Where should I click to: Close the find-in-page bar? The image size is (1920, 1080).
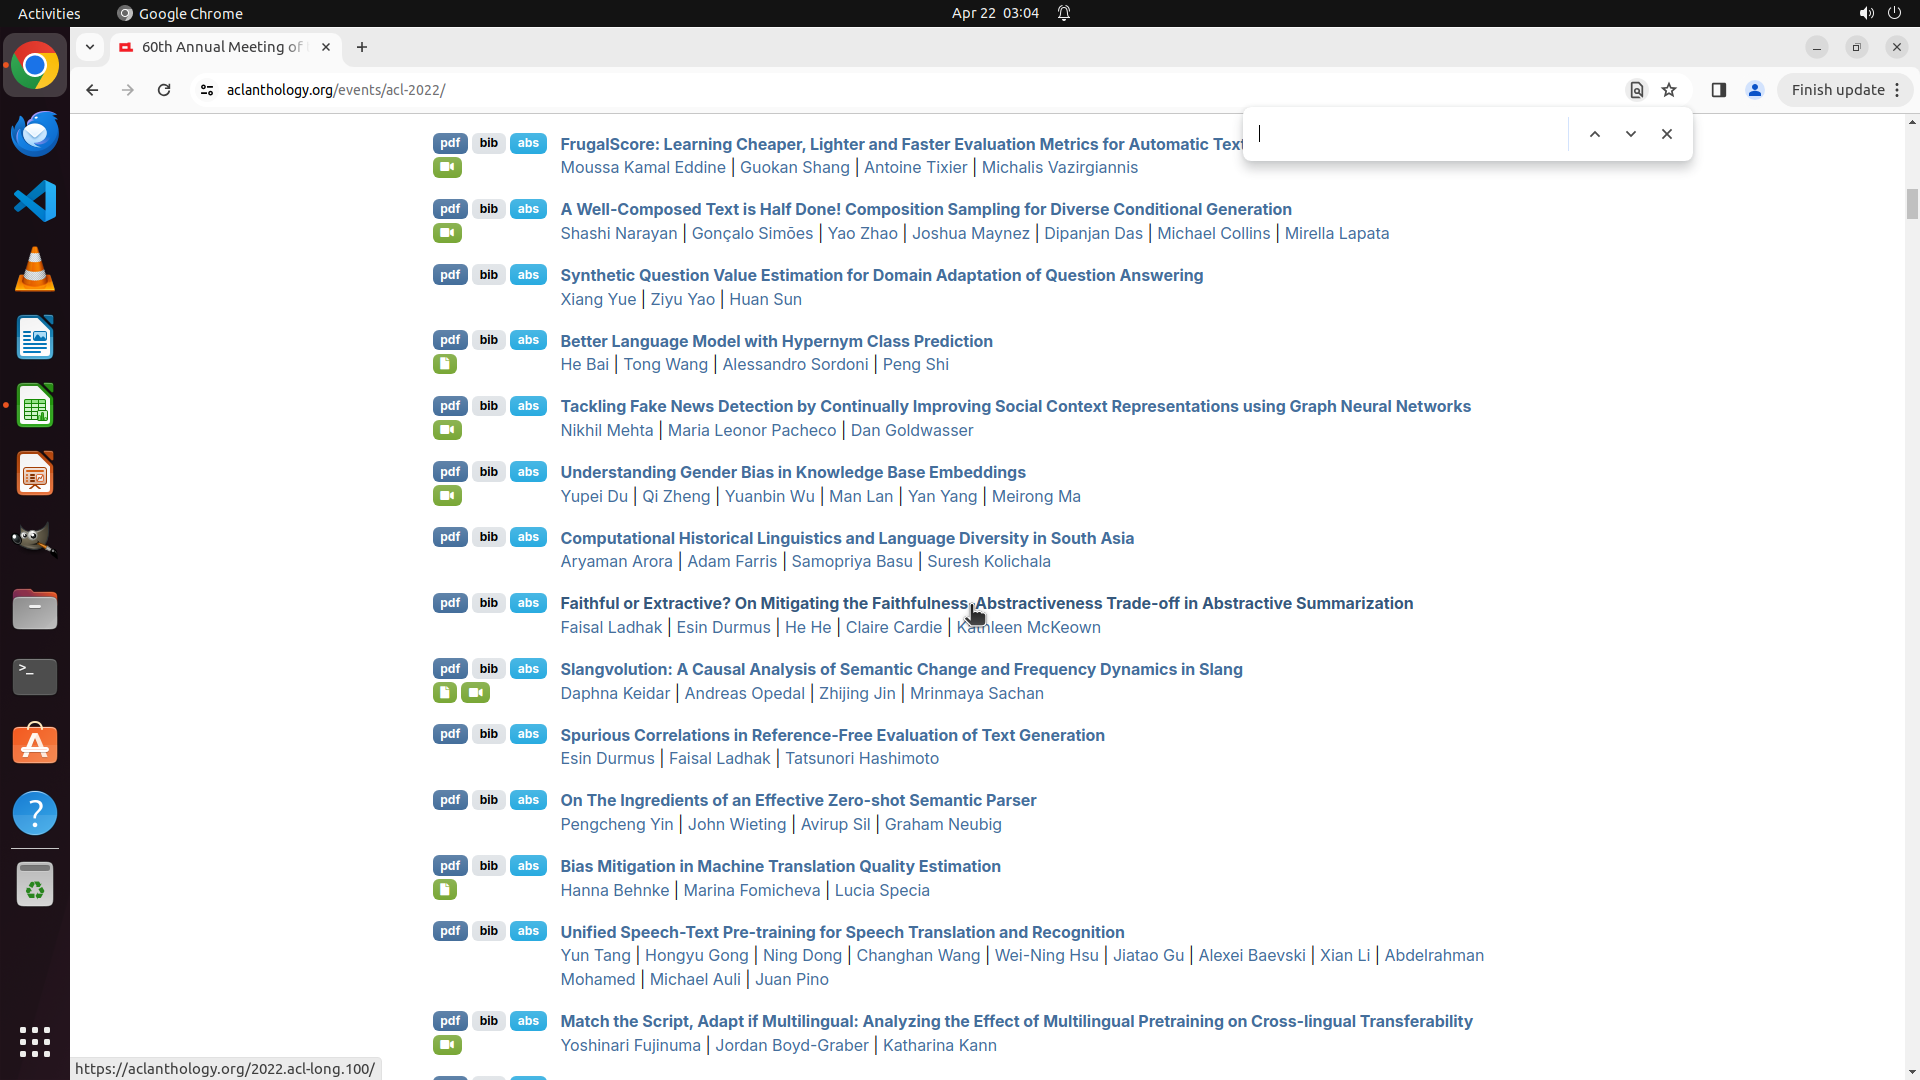pos(1666,134)
